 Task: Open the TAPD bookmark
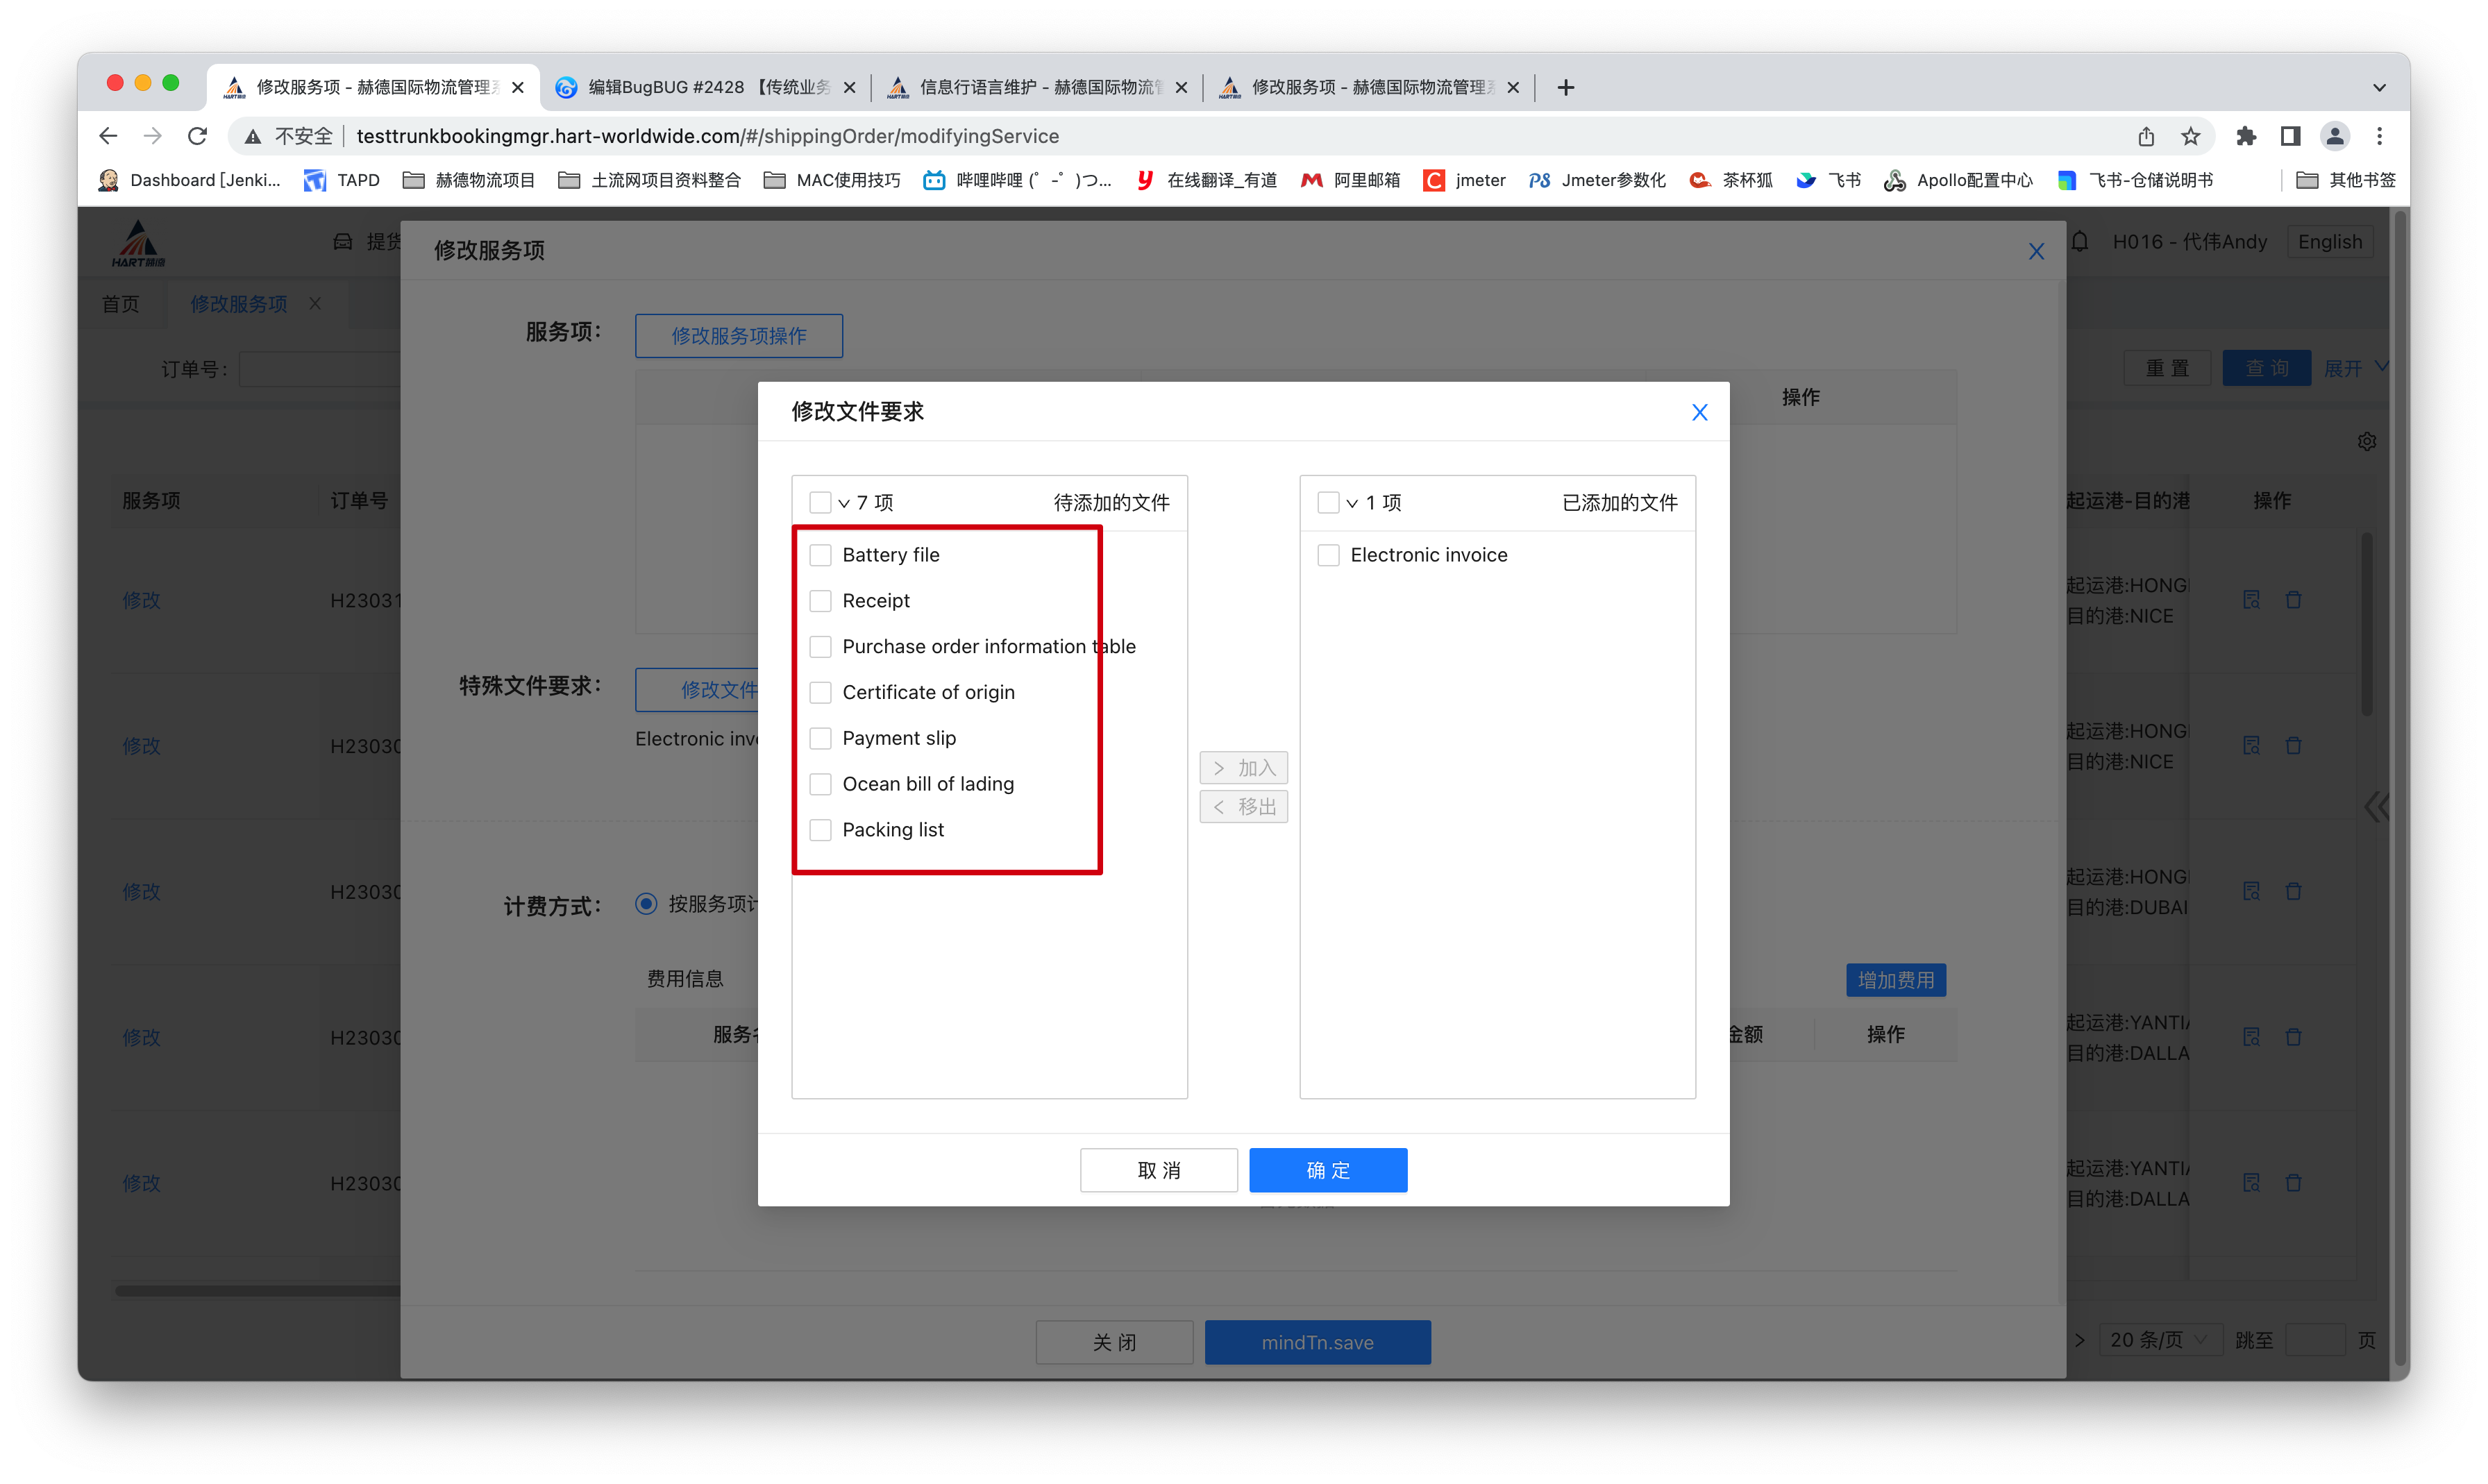343,180
